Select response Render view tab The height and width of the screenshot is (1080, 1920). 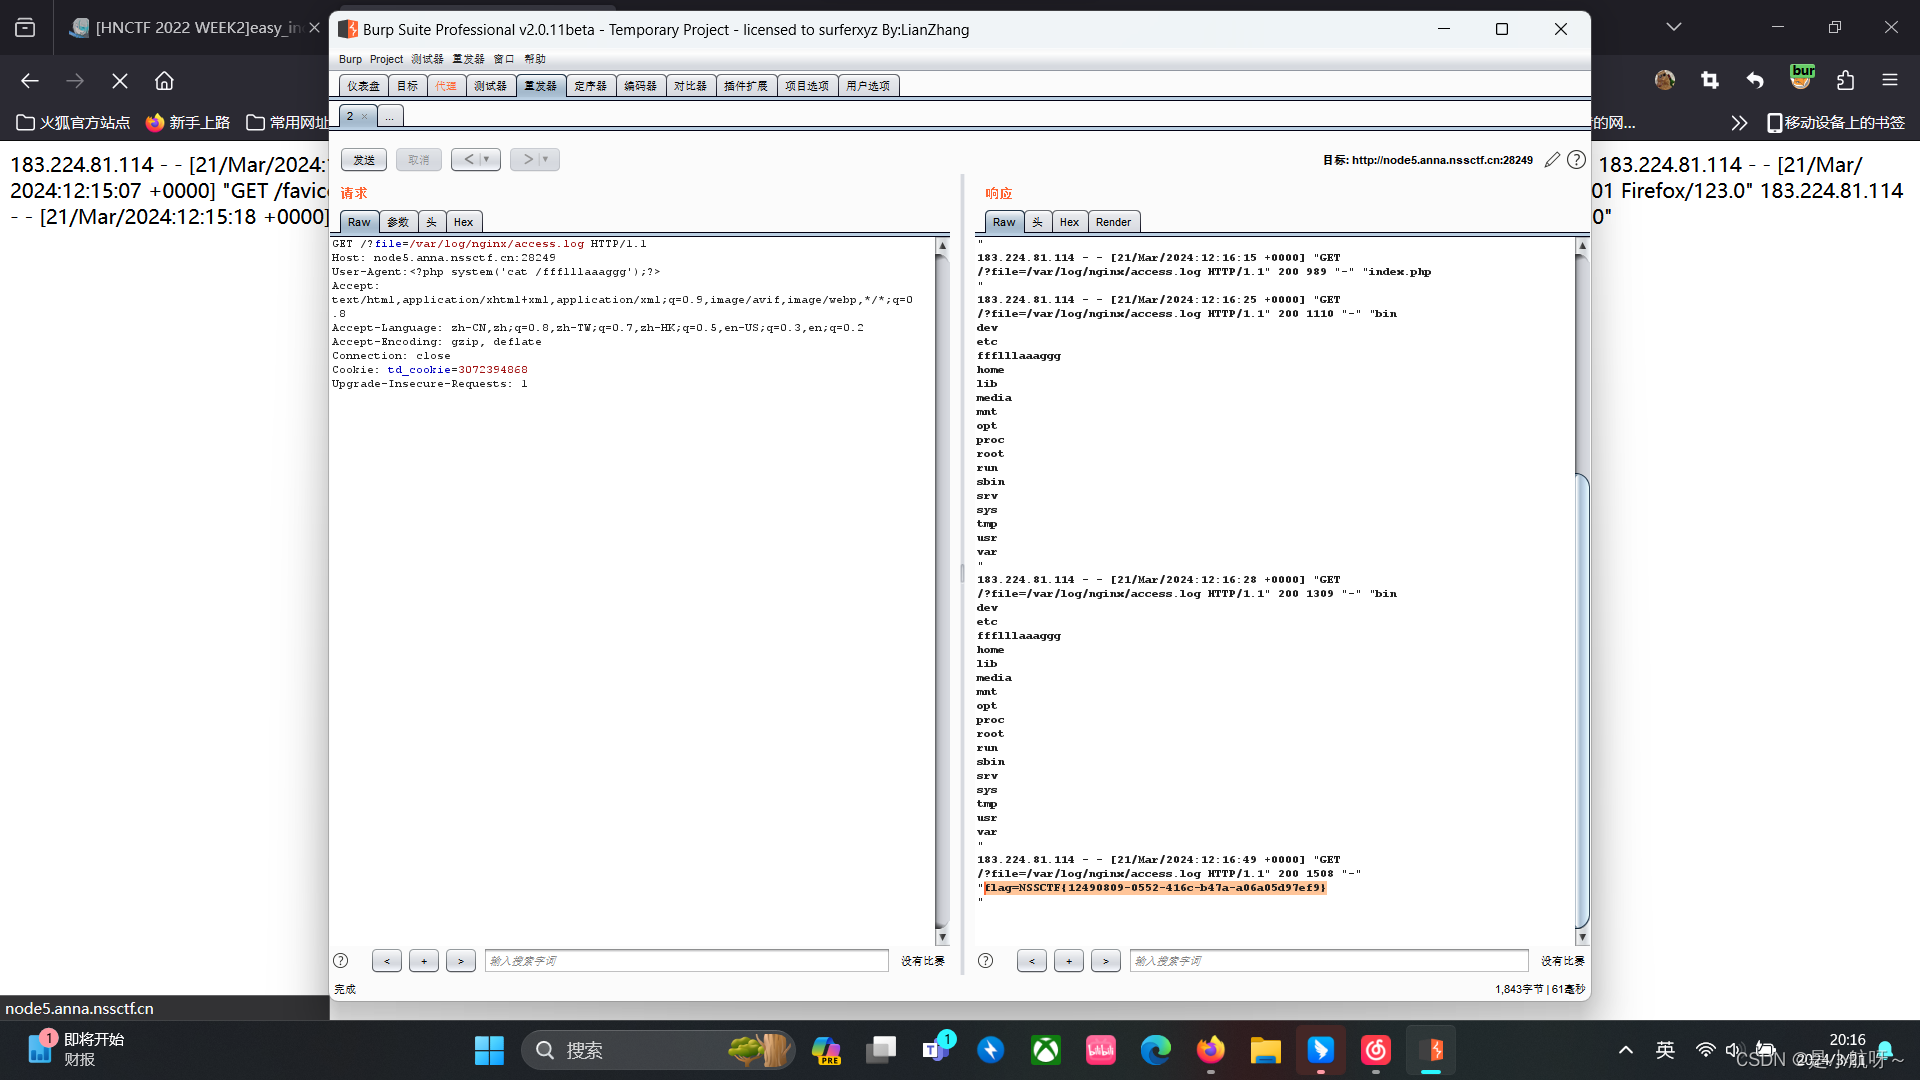1113,222
